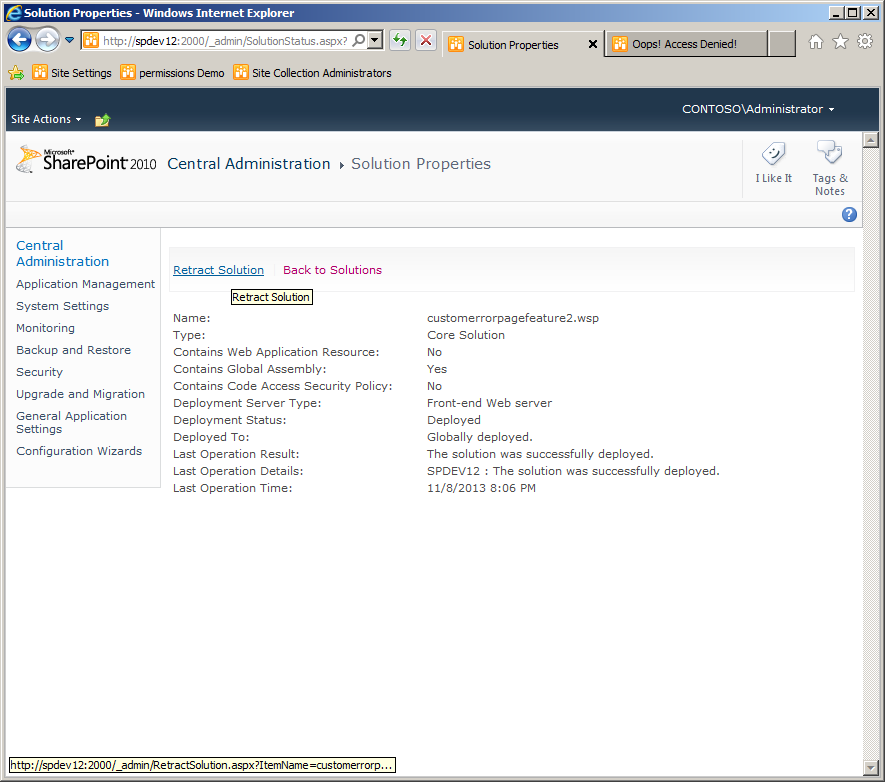Open Security in the sidebar
This screenshot has width=885, height=782.
[40, 372]
